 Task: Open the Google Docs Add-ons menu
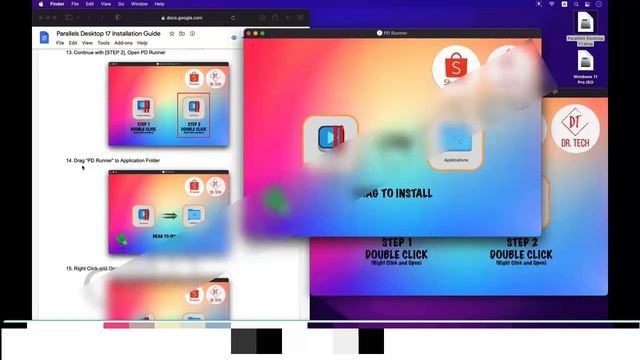(x=123, y=43)
